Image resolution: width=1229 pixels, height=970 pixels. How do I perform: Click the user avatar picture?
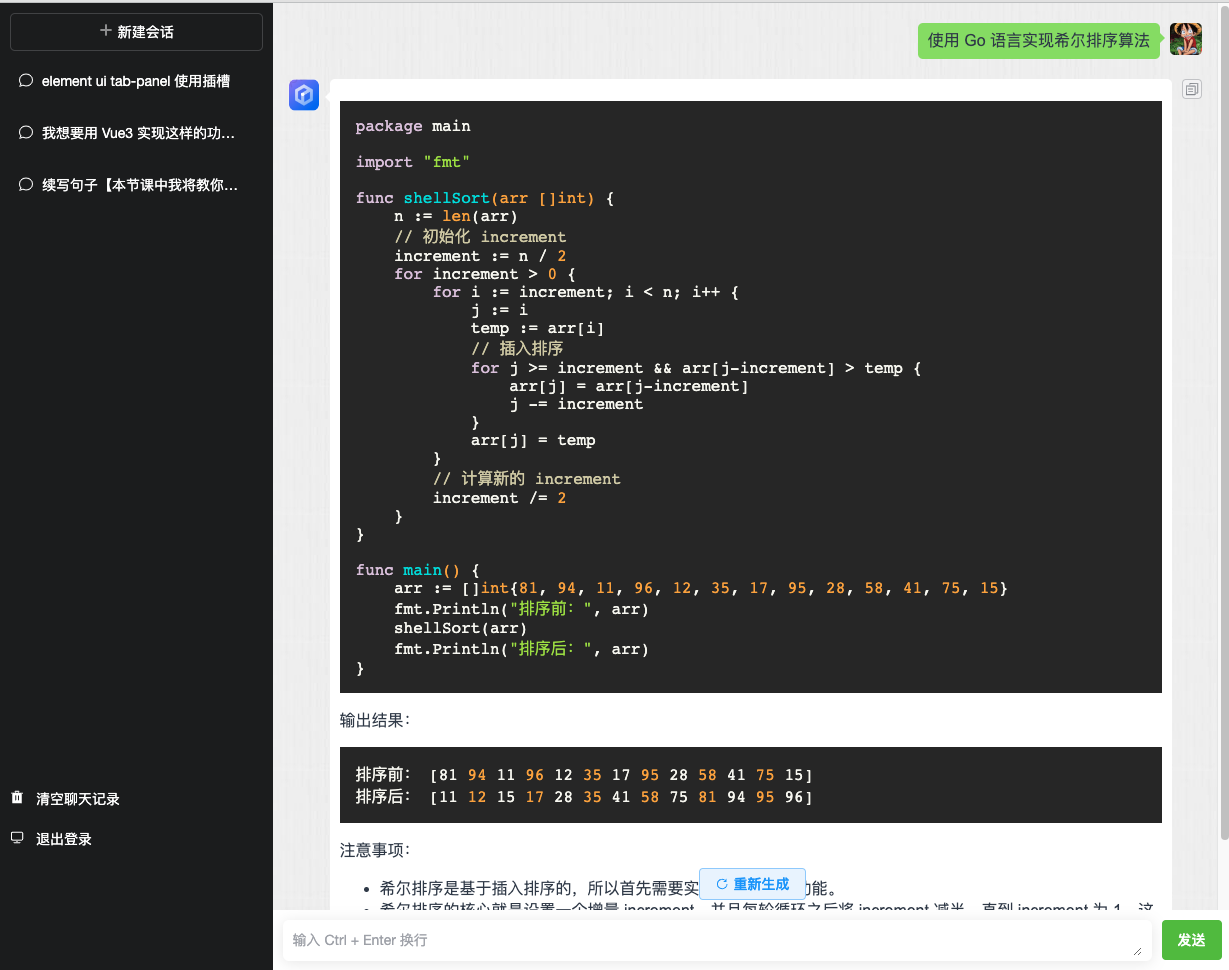(x=1185, y=39)
